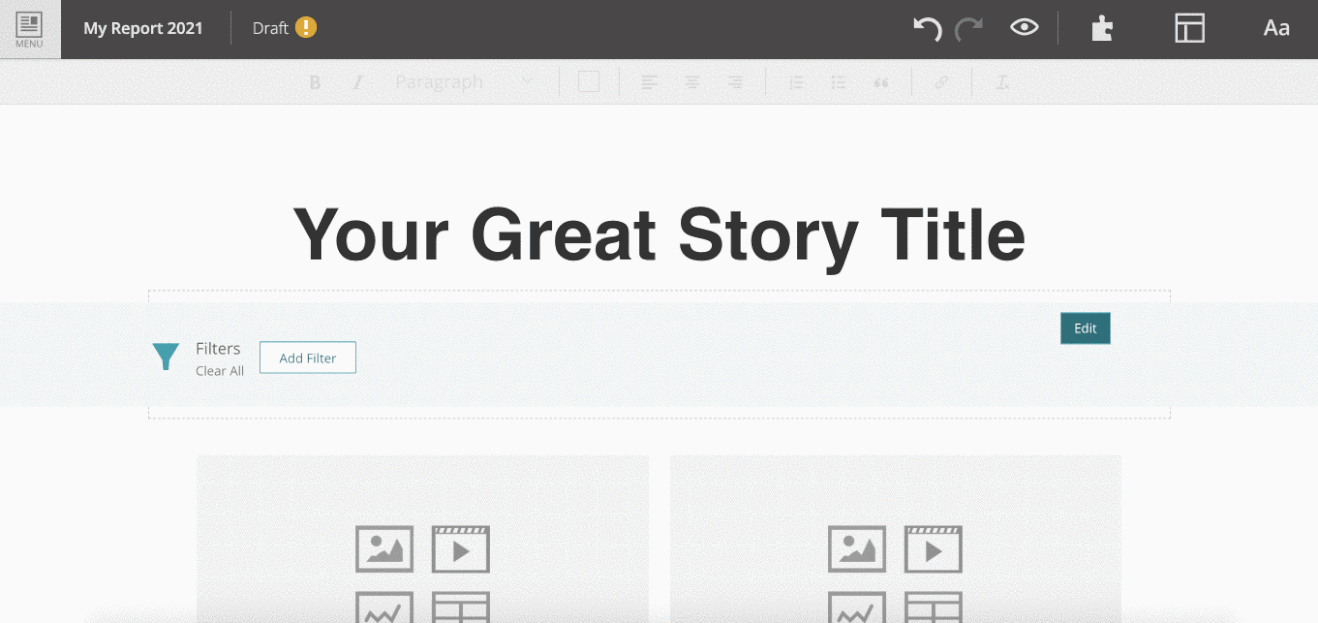
Task: Open the Aa typography settings
Action: [x=1276, y=28]
